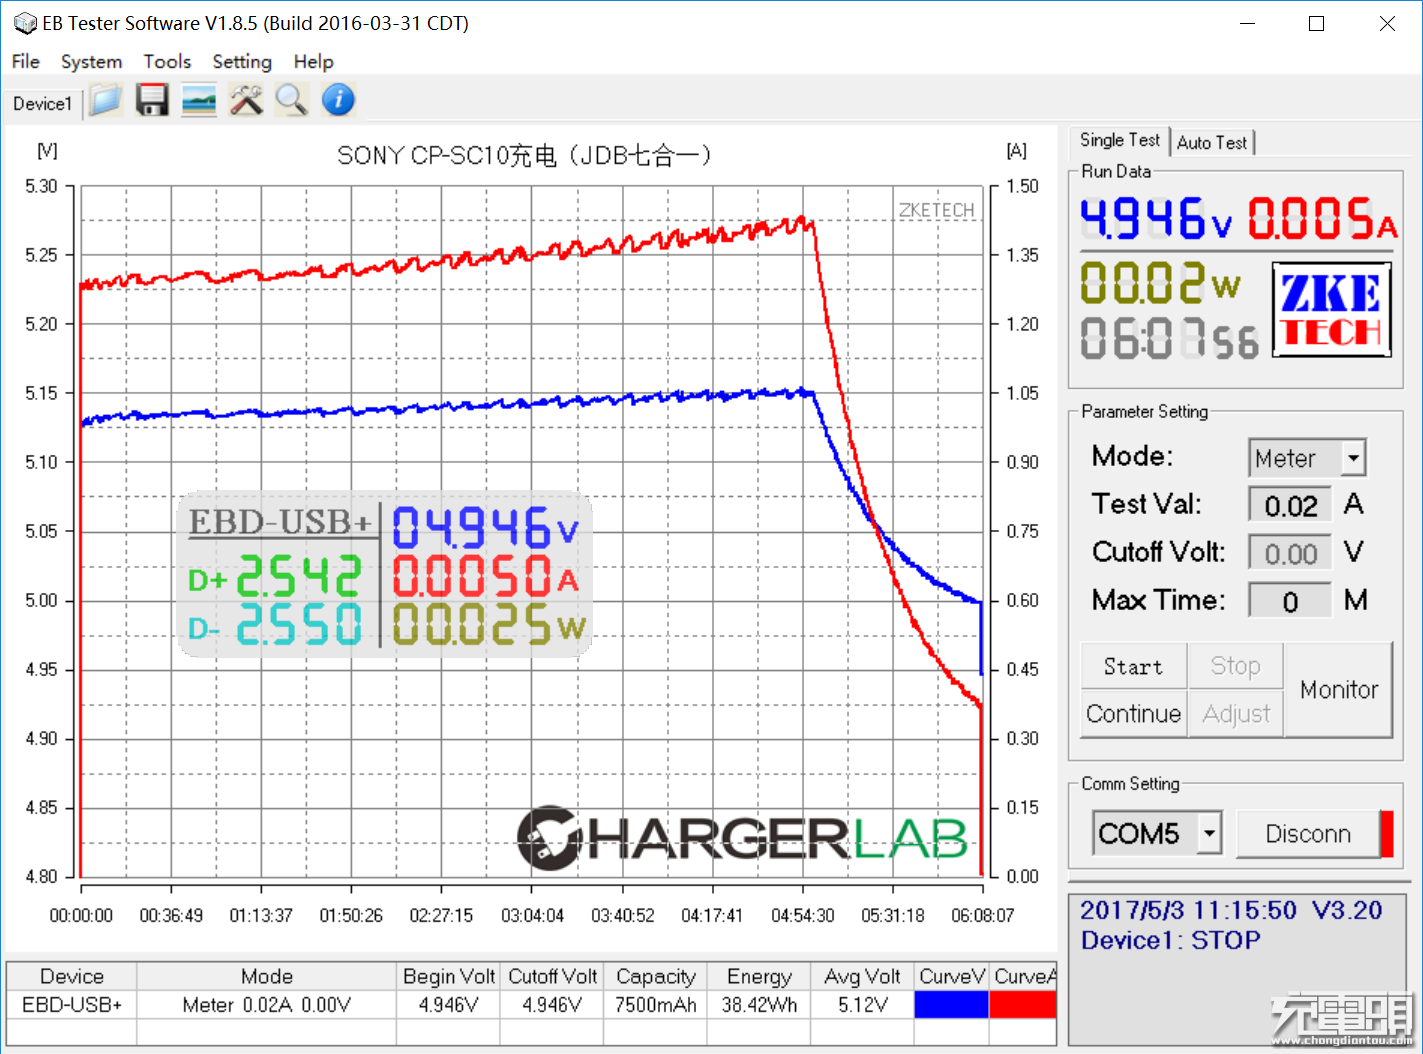Click the blue CurveV color swatch
The width and height of the screenshot is (1423, 1054).
point(951,1005)
